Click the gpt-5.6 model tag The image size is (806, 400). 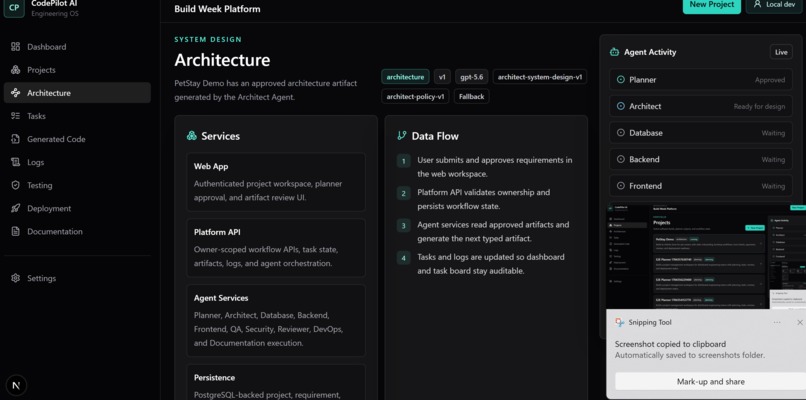tap(471, 77)
